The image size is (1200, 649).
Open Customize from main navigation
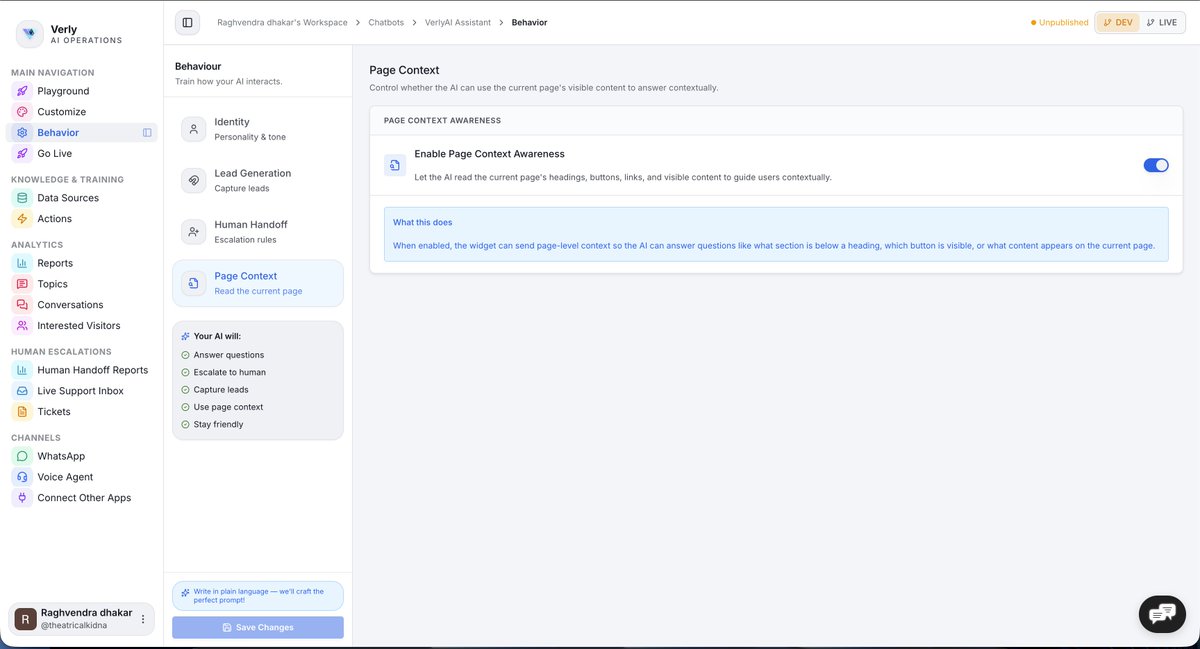81,112
